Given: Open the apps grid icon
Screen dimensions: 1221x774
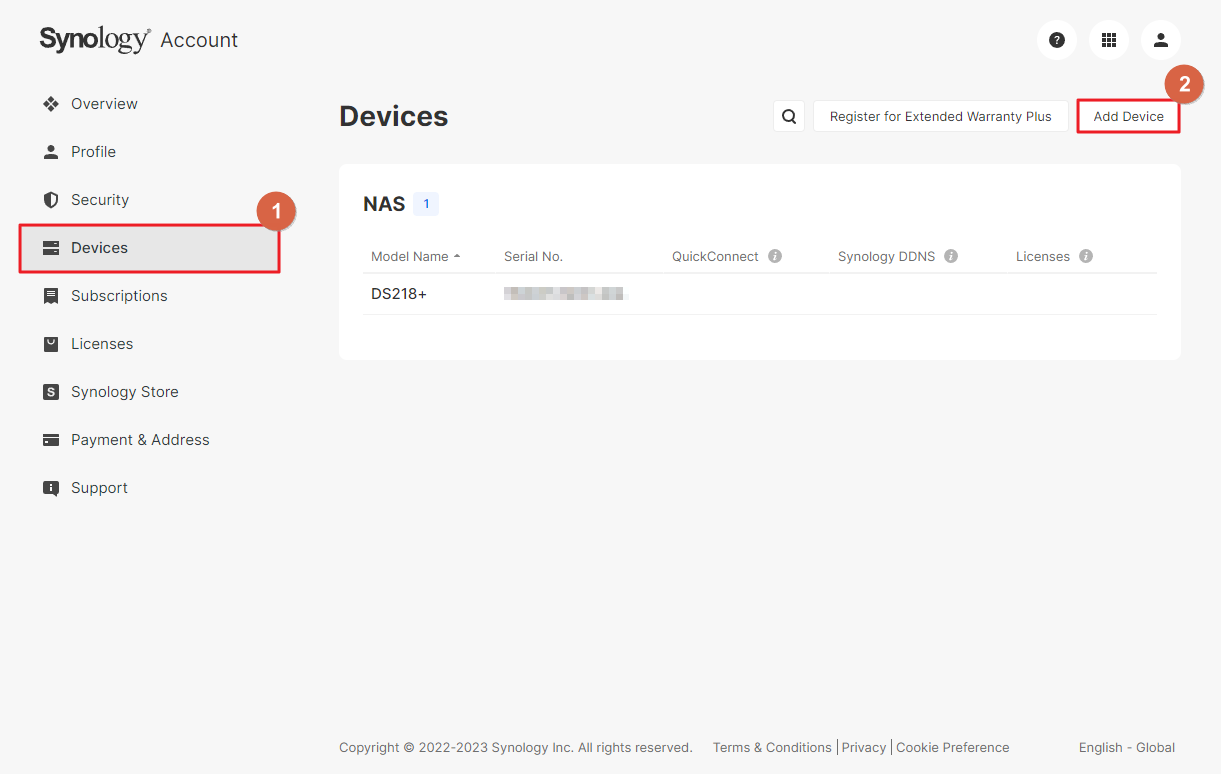Looking at the screenshot, I should pos(1109,40).
